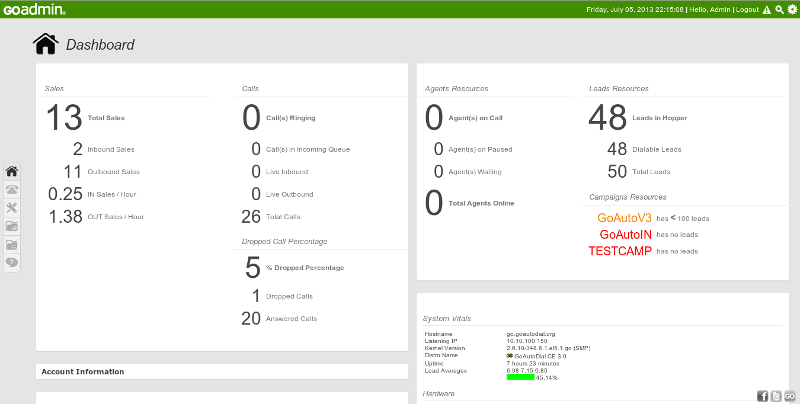Screen dimensions: 800x404
Task: Open the settings gear icon in header
Action: point(792,10)
